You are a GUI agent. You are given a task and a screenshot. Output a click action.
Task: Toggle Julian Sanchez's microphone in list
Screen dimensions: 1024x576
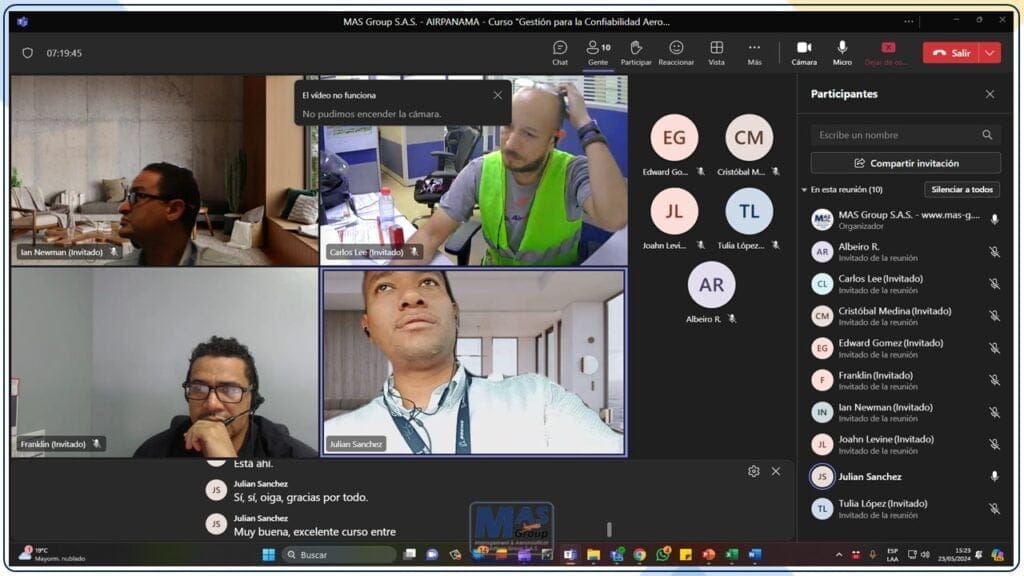point(994,477)
